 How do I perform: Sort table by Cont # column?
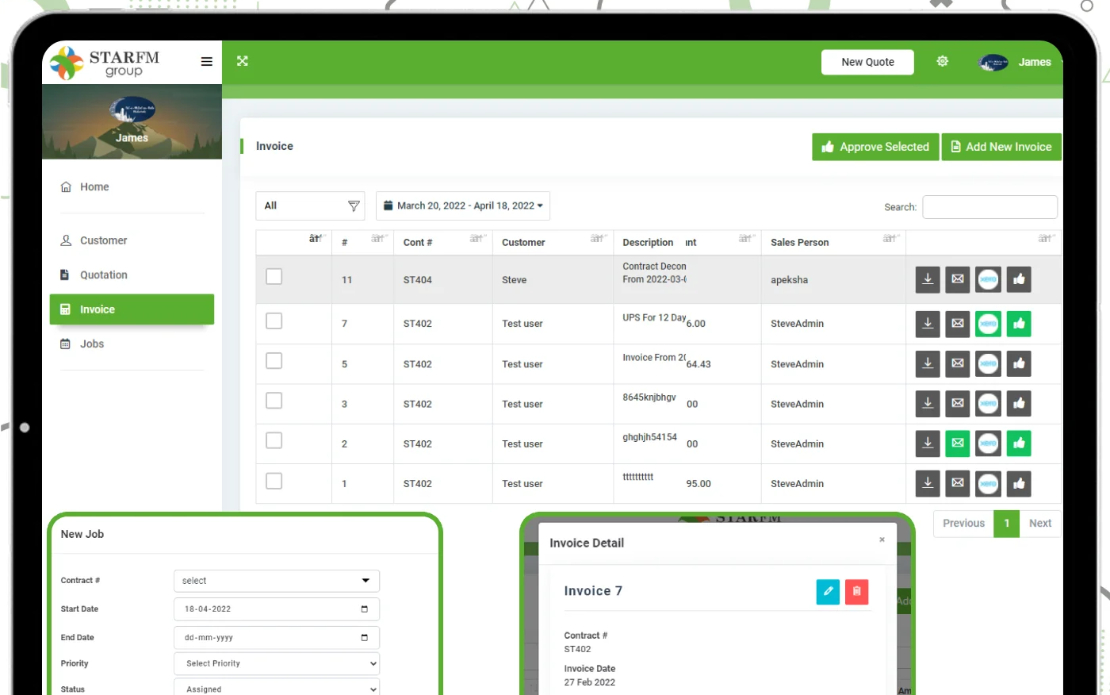click(x=443, y=242)
